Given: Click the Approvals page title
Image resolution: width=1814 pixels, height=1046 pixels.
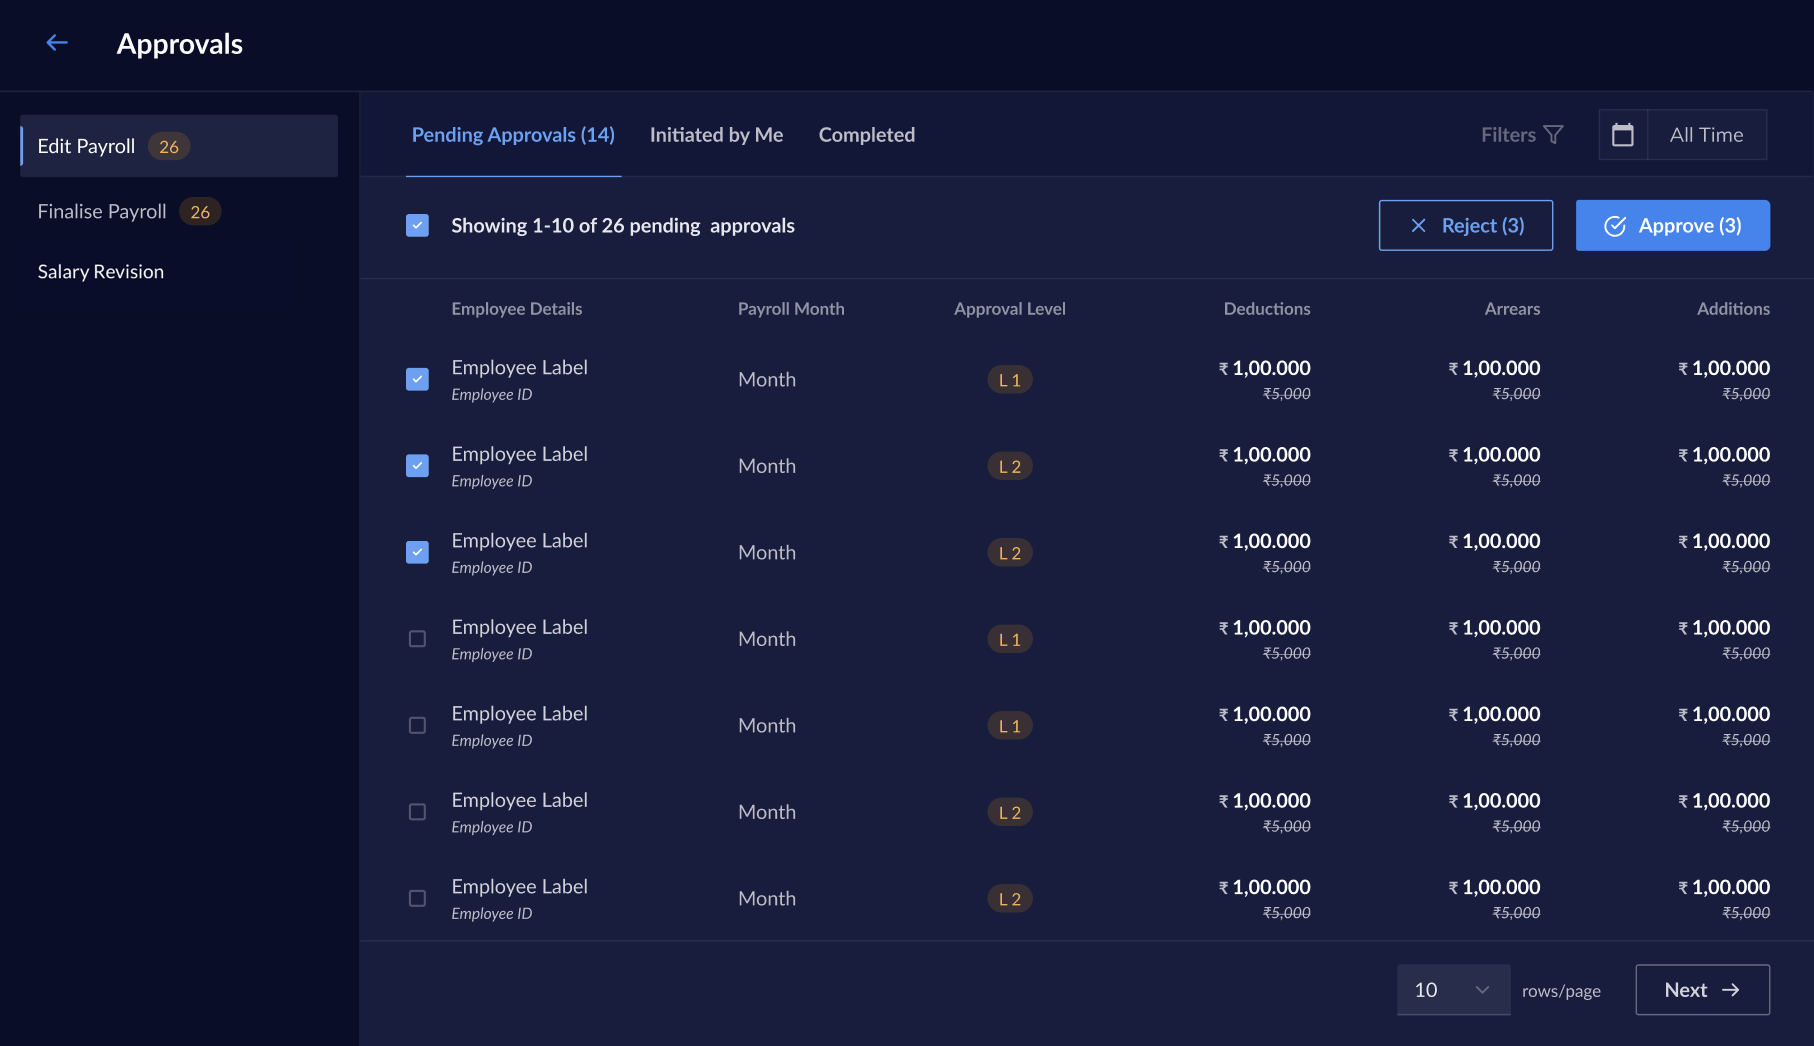Looking at the screenshot, I should click(180, 44).
